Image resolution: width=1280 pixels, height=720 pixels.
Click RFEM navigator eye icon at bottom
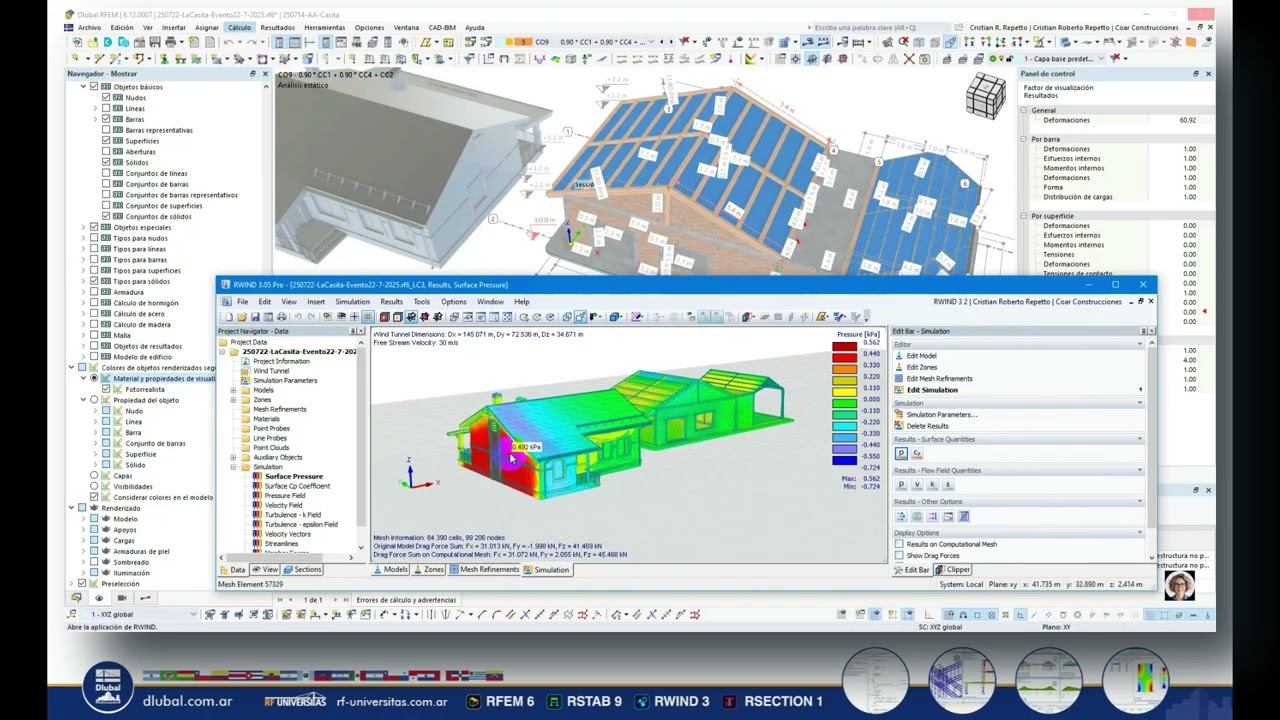pos(98,598)
